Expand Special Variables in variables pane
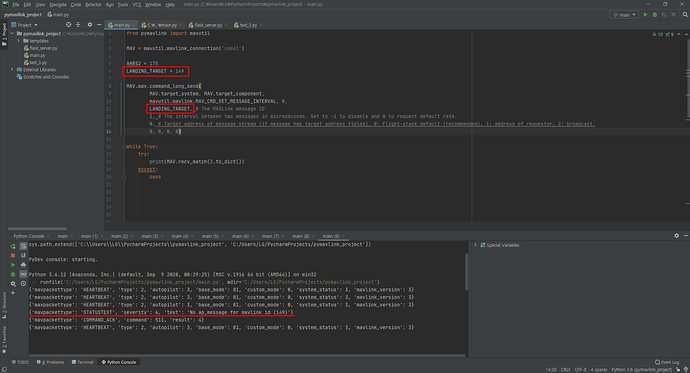 point(475,245)
